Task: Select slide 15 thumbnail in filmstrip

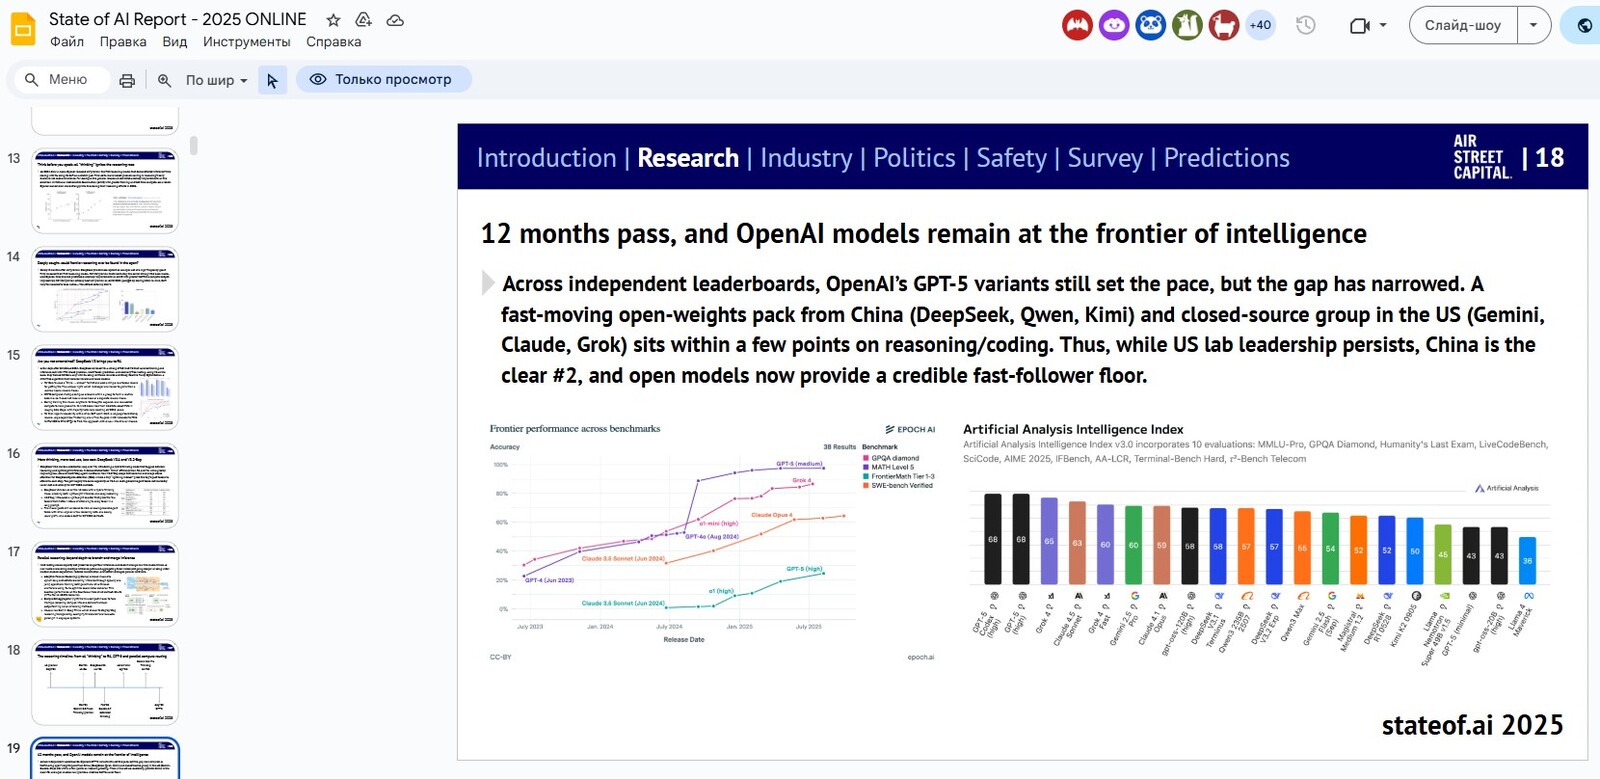Action: 105,388
